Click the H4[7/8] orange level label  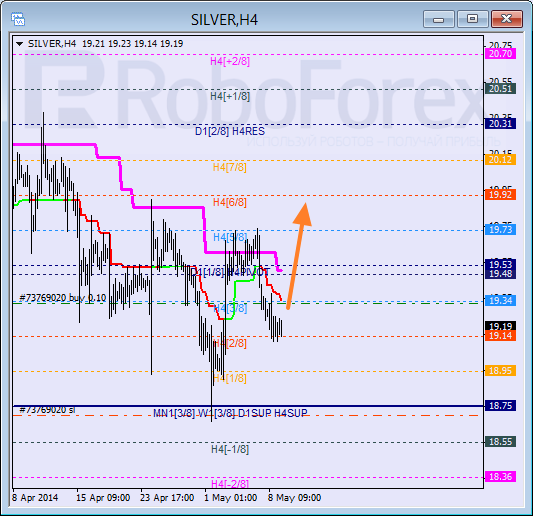coord(230,167)
